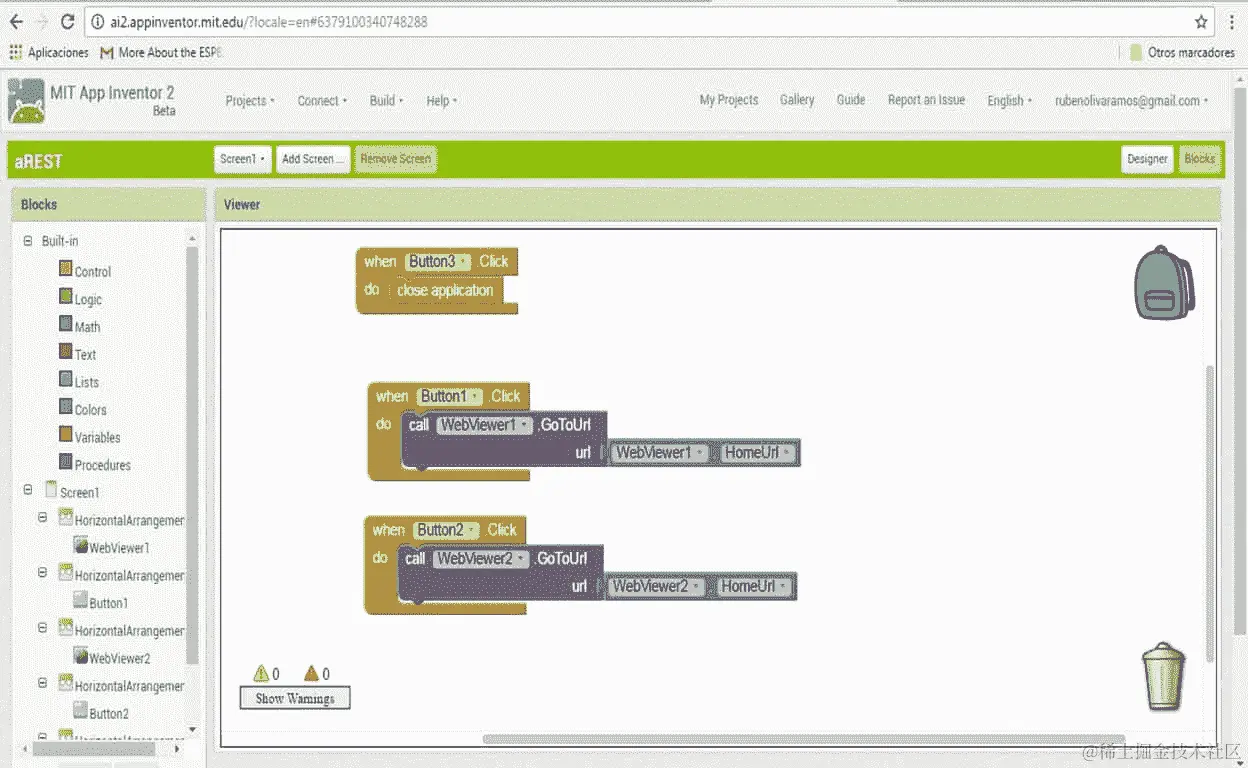The image size is (1248, 768).
Task: Open the Lists blocks drawer
Action: pos(85,381)
